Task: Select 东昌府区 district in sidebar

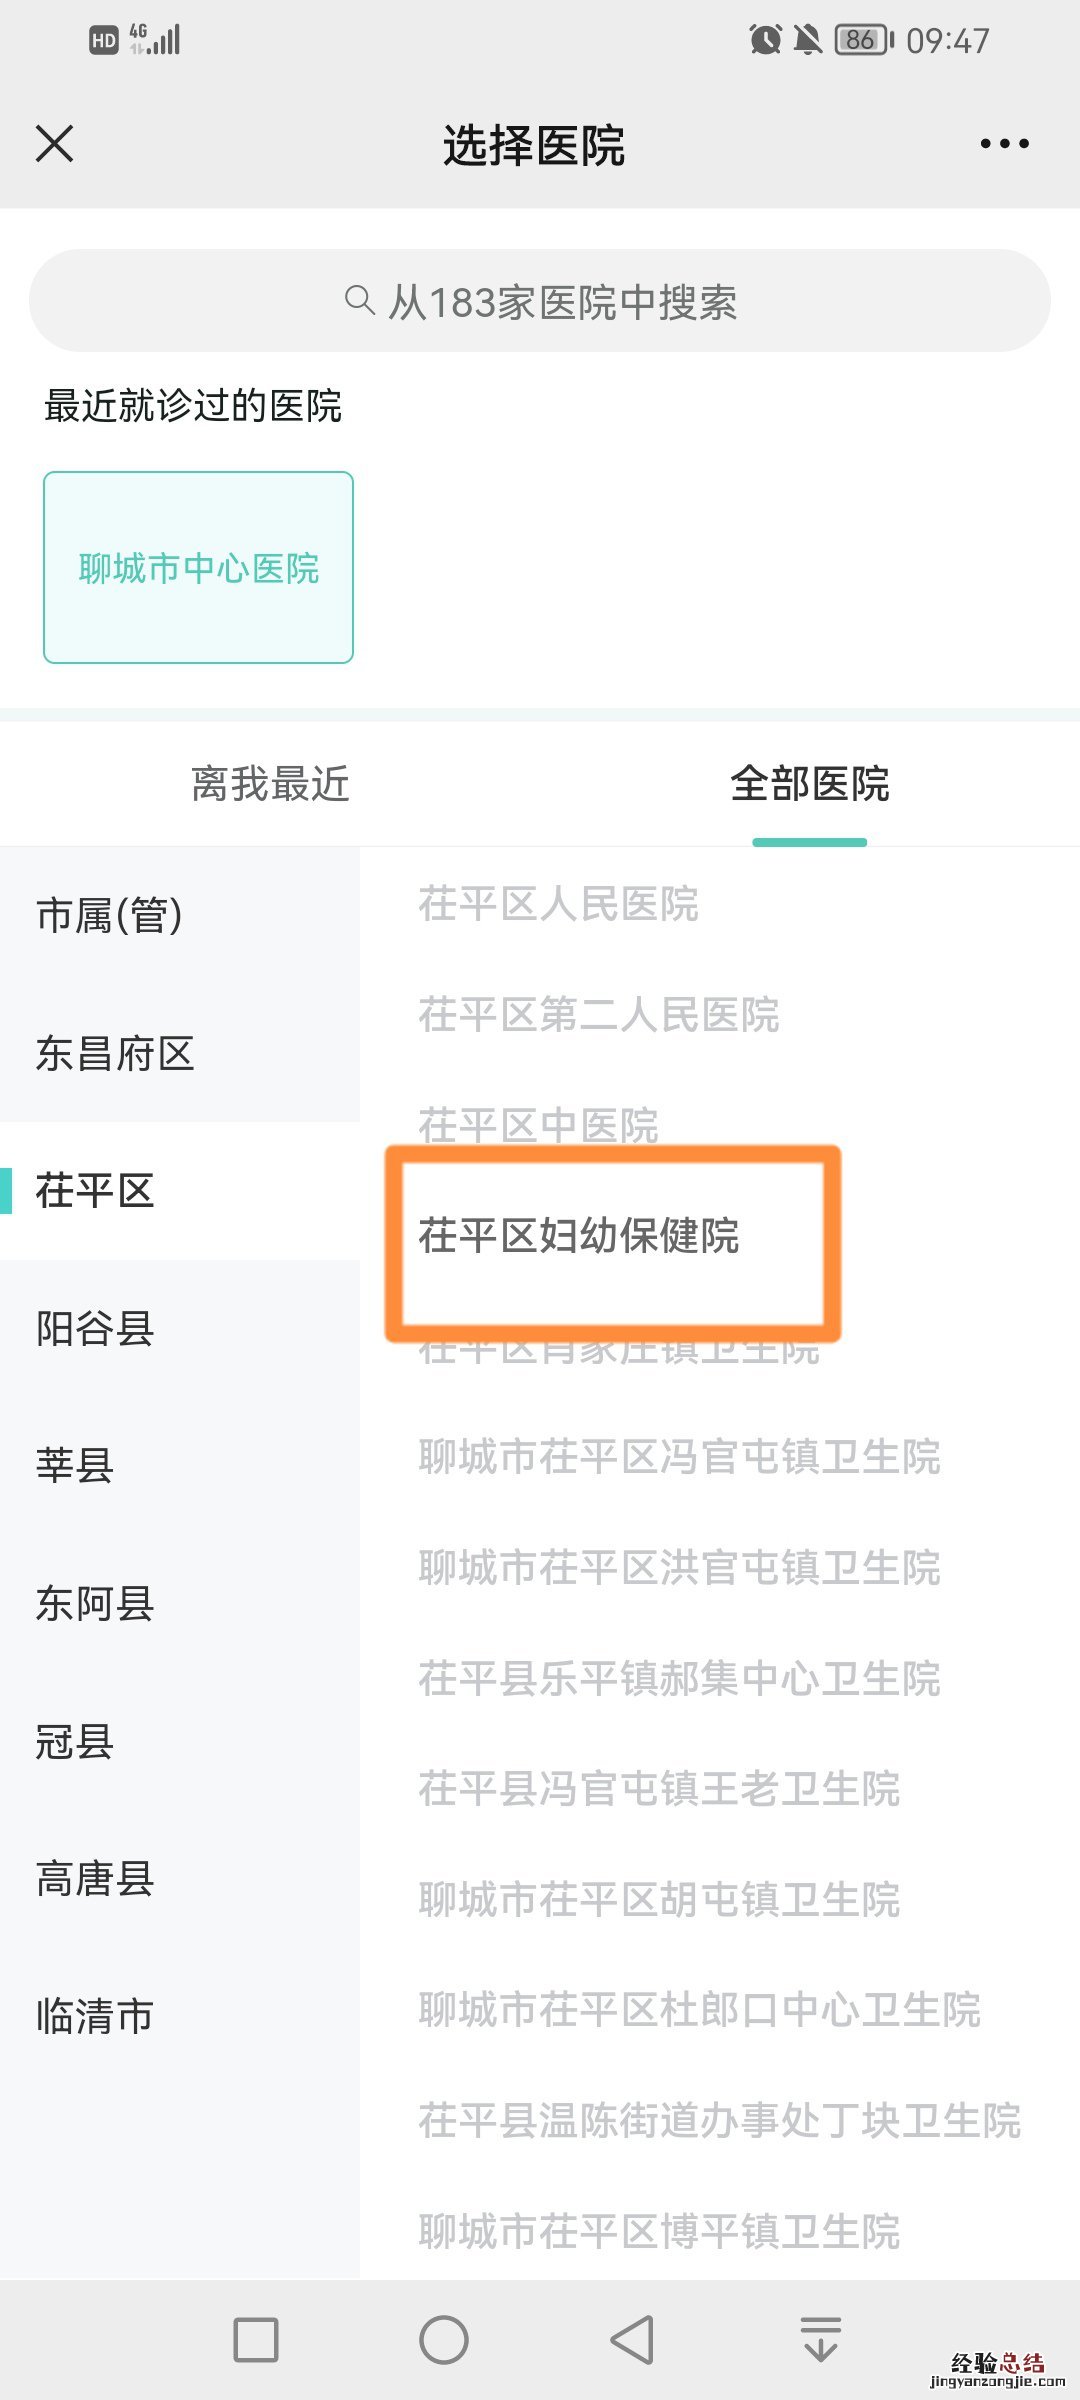Action: (115, 1053)
